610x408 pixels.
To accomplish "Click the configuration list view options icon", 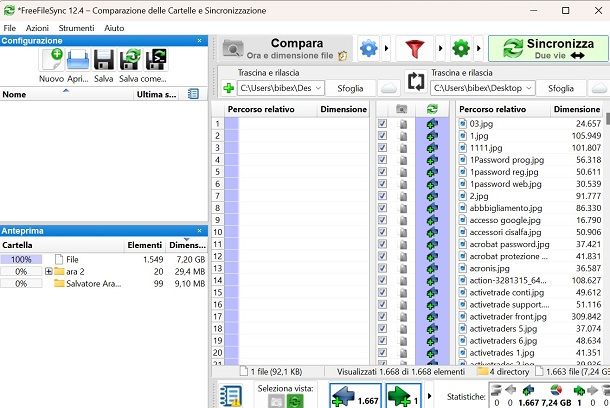I will (193, 94).
